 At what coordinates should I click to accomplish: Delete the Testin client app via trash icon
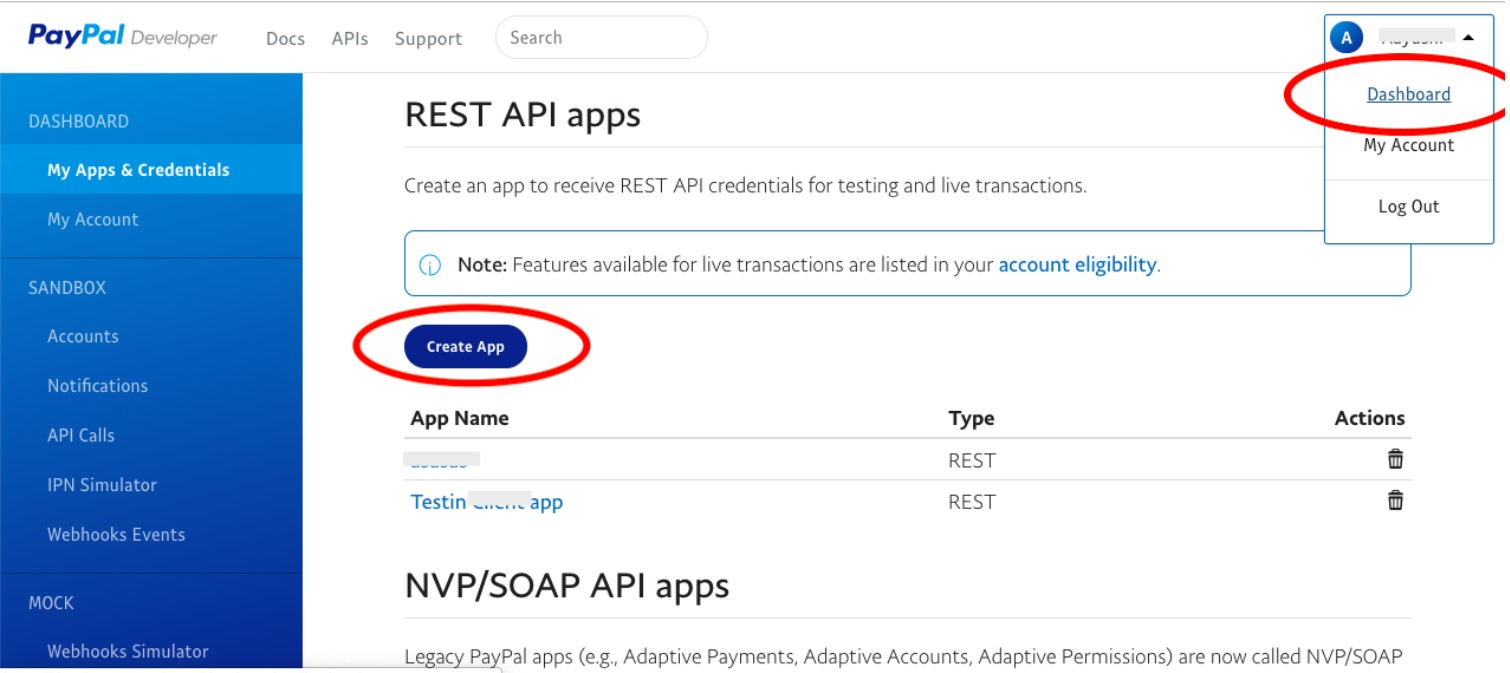(1395, 501)
